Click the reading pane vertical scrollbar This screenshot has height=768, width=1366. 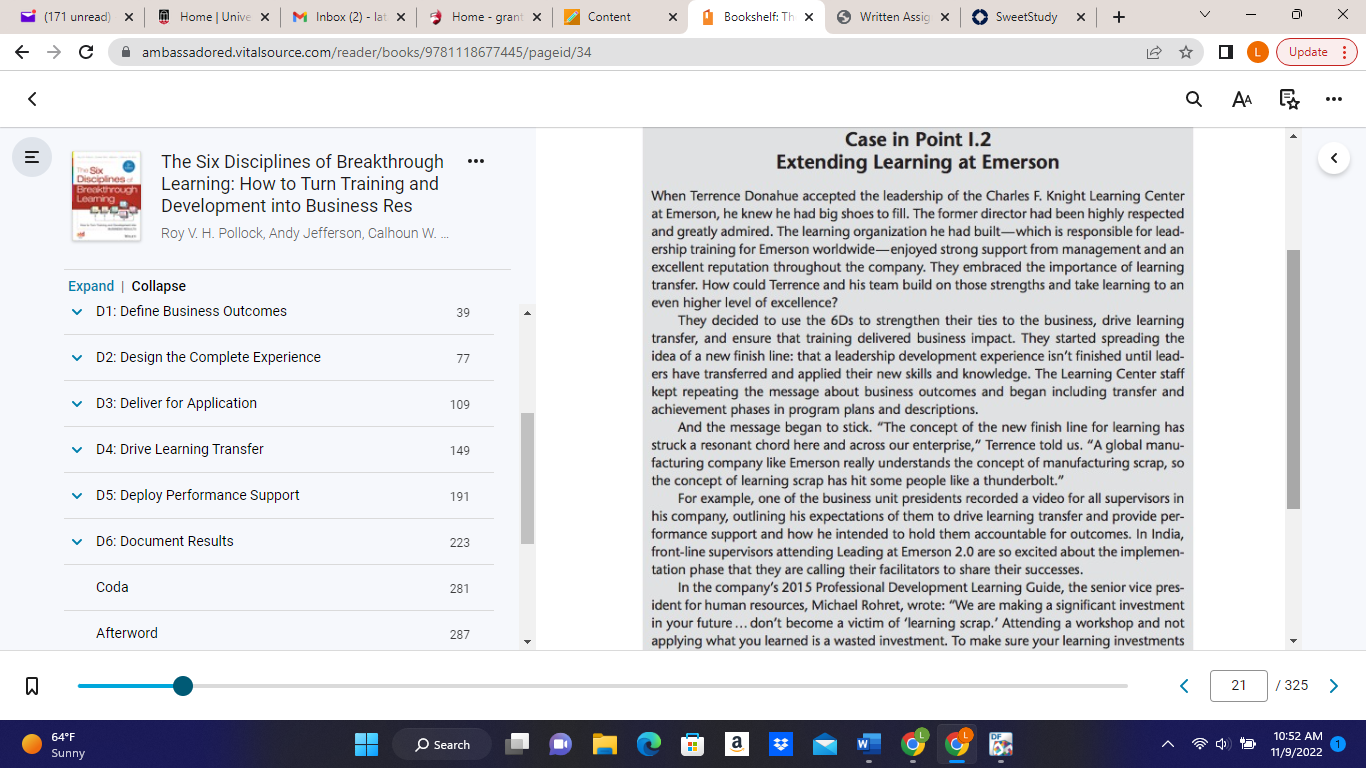(1293, 380)
